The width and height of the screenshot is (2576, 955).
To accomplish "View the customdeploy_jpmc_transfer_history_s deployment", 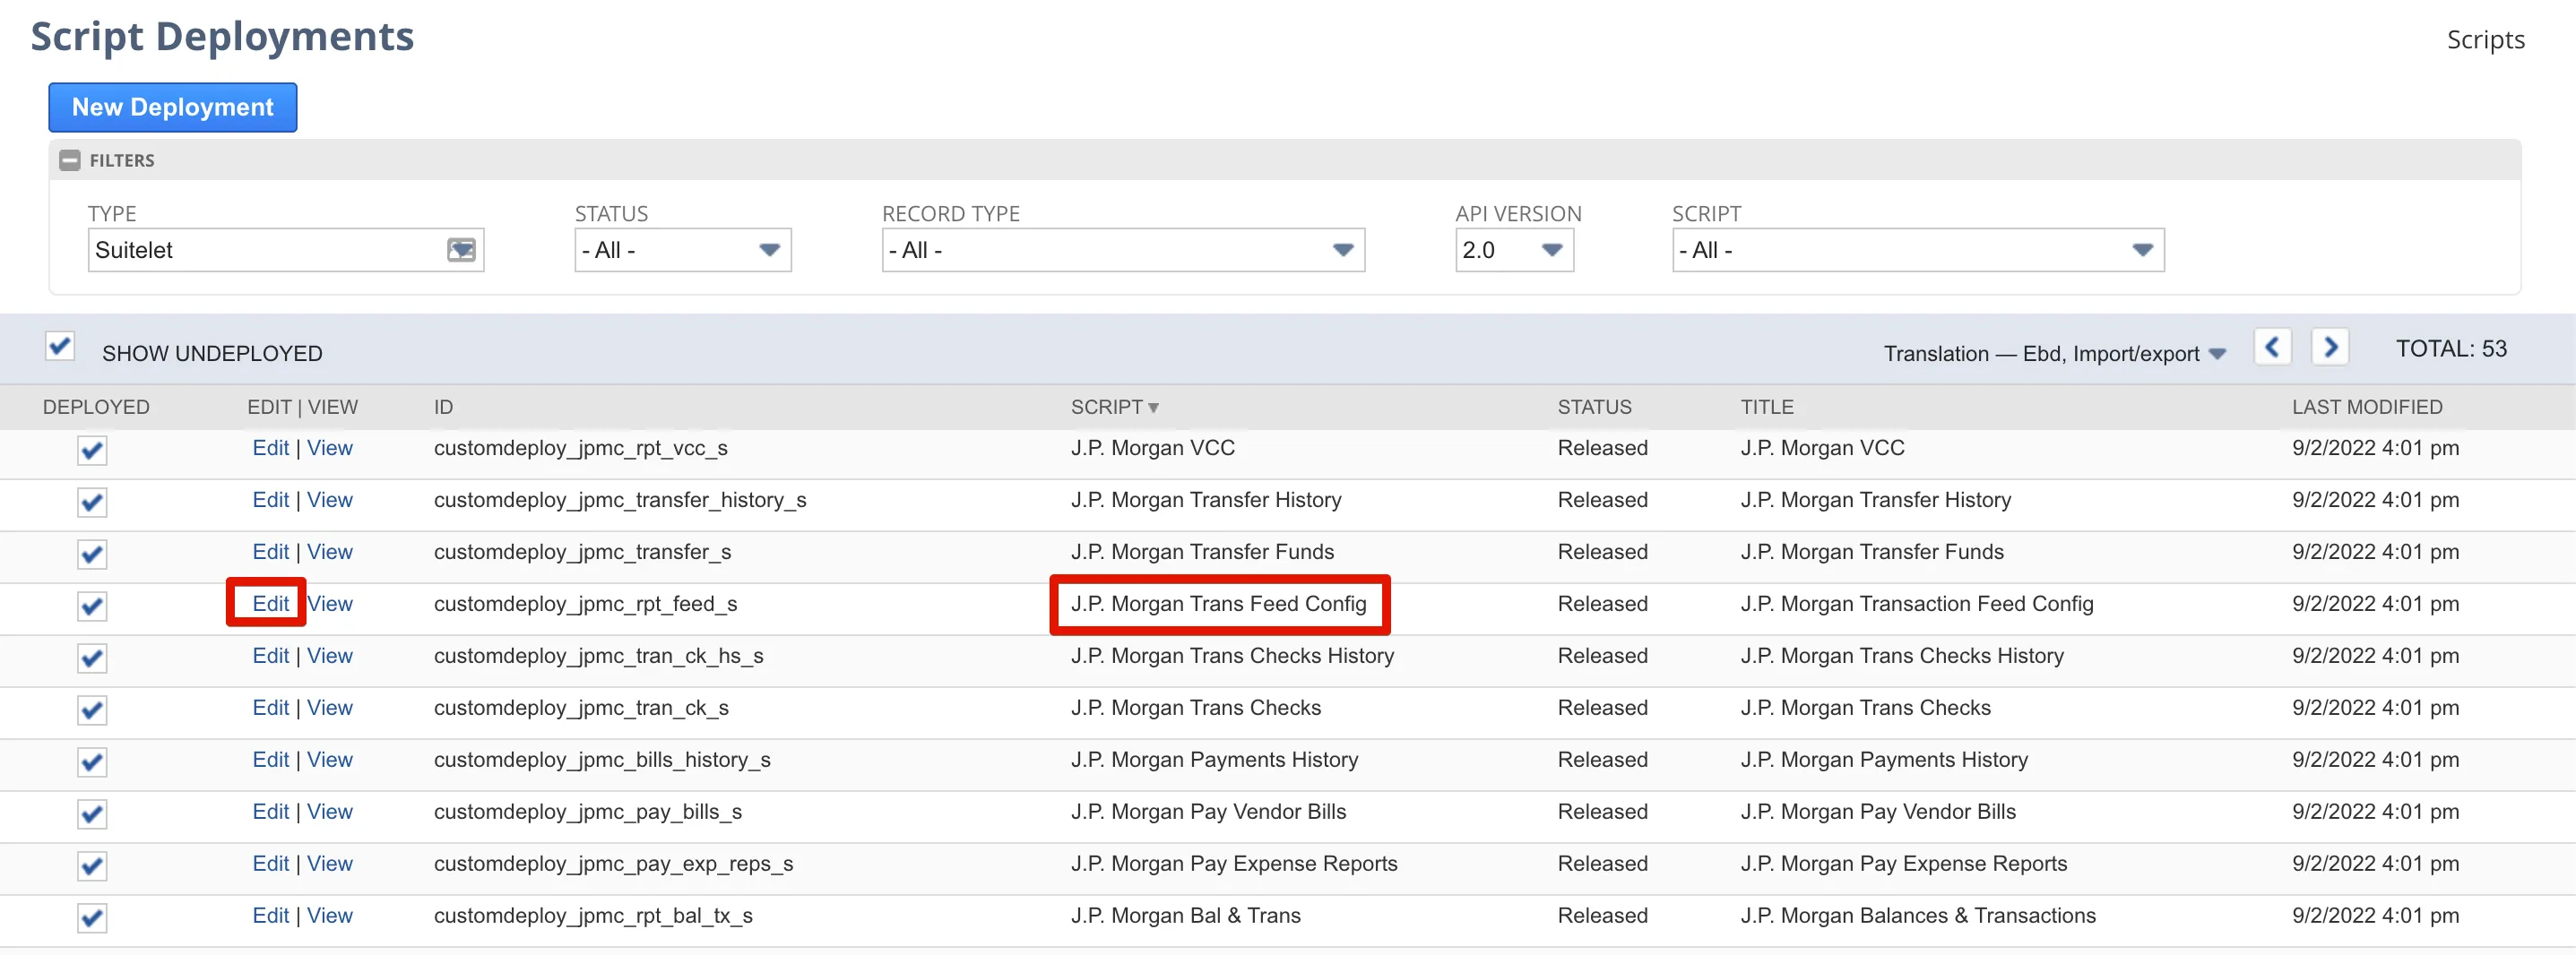I will (x=330, y=500).
